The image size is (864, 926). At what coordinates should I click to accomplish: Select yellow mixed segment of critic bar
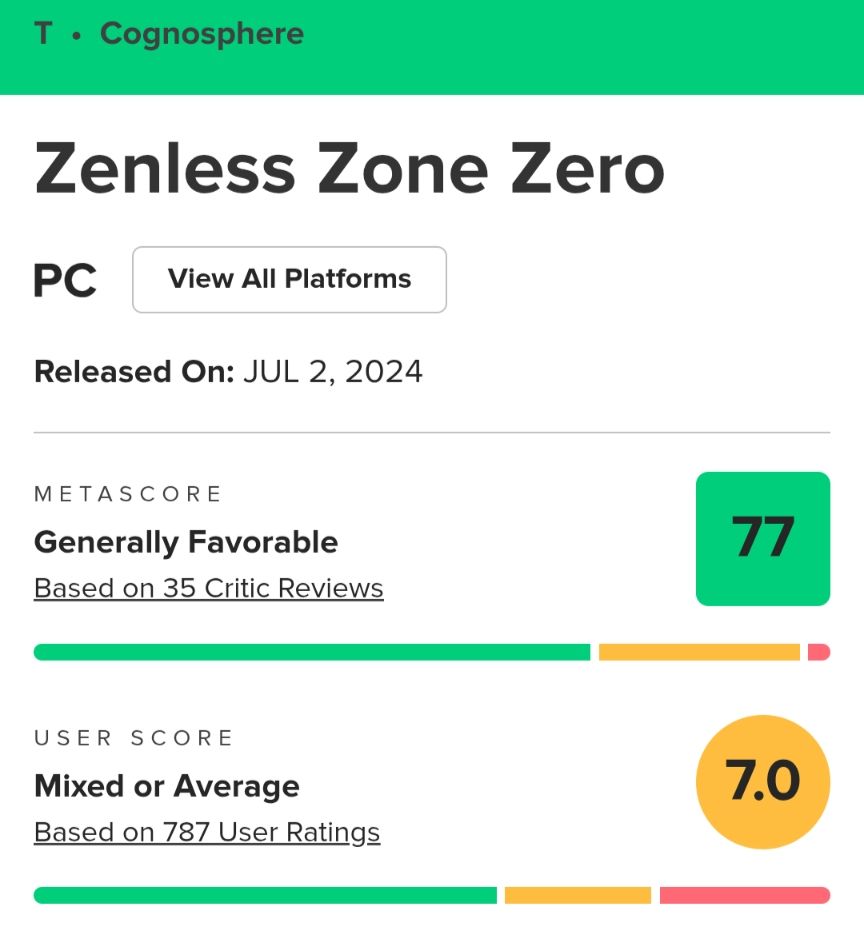pyautogui.click(x=699, y=652)
